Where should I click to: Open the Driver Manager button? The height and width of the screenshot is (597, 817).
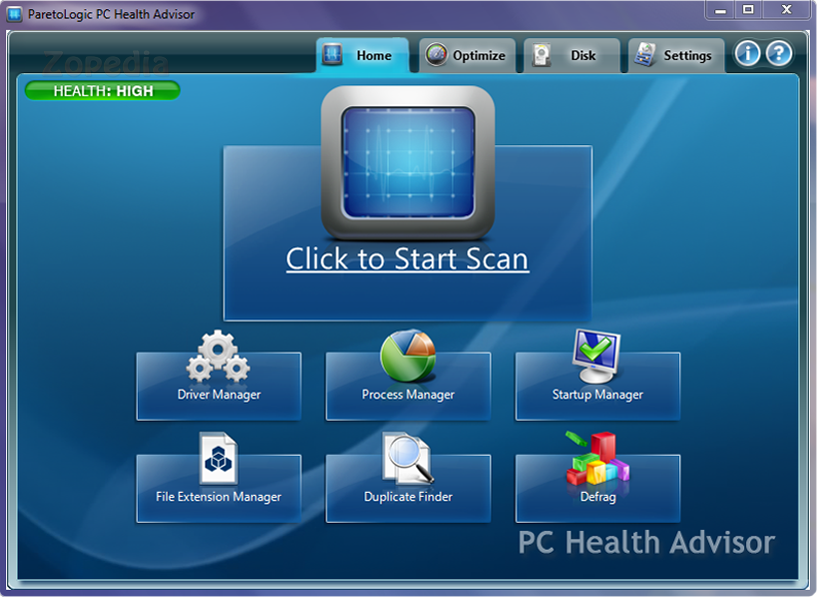219,386
